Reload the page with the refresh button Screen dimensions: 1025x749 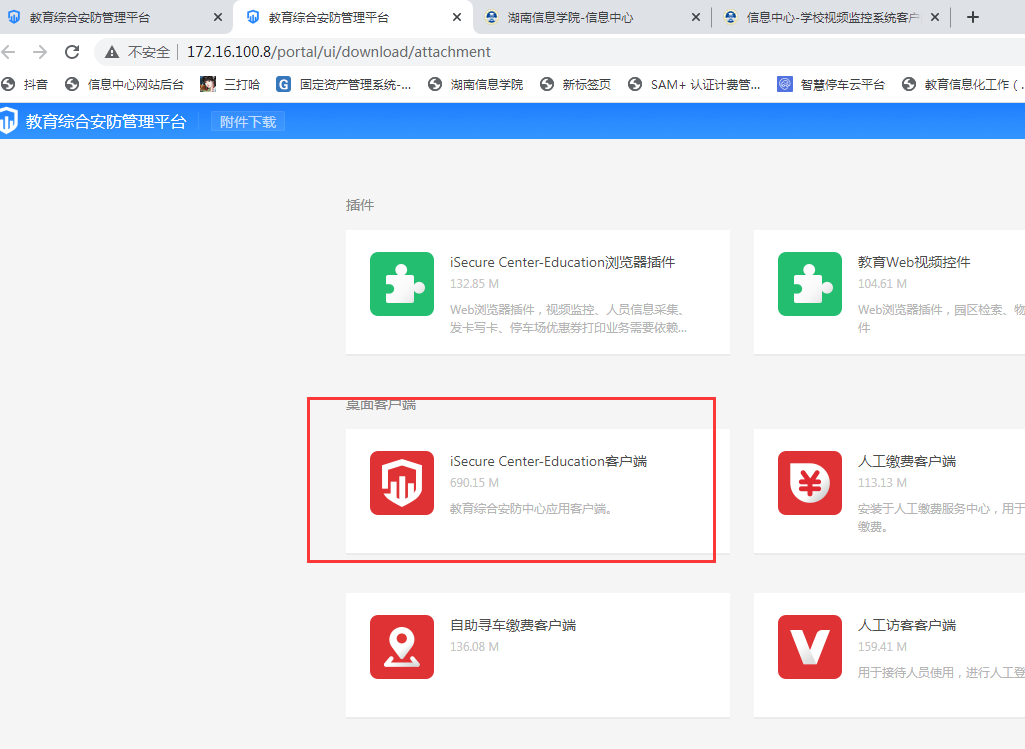(x=72, y=52)
